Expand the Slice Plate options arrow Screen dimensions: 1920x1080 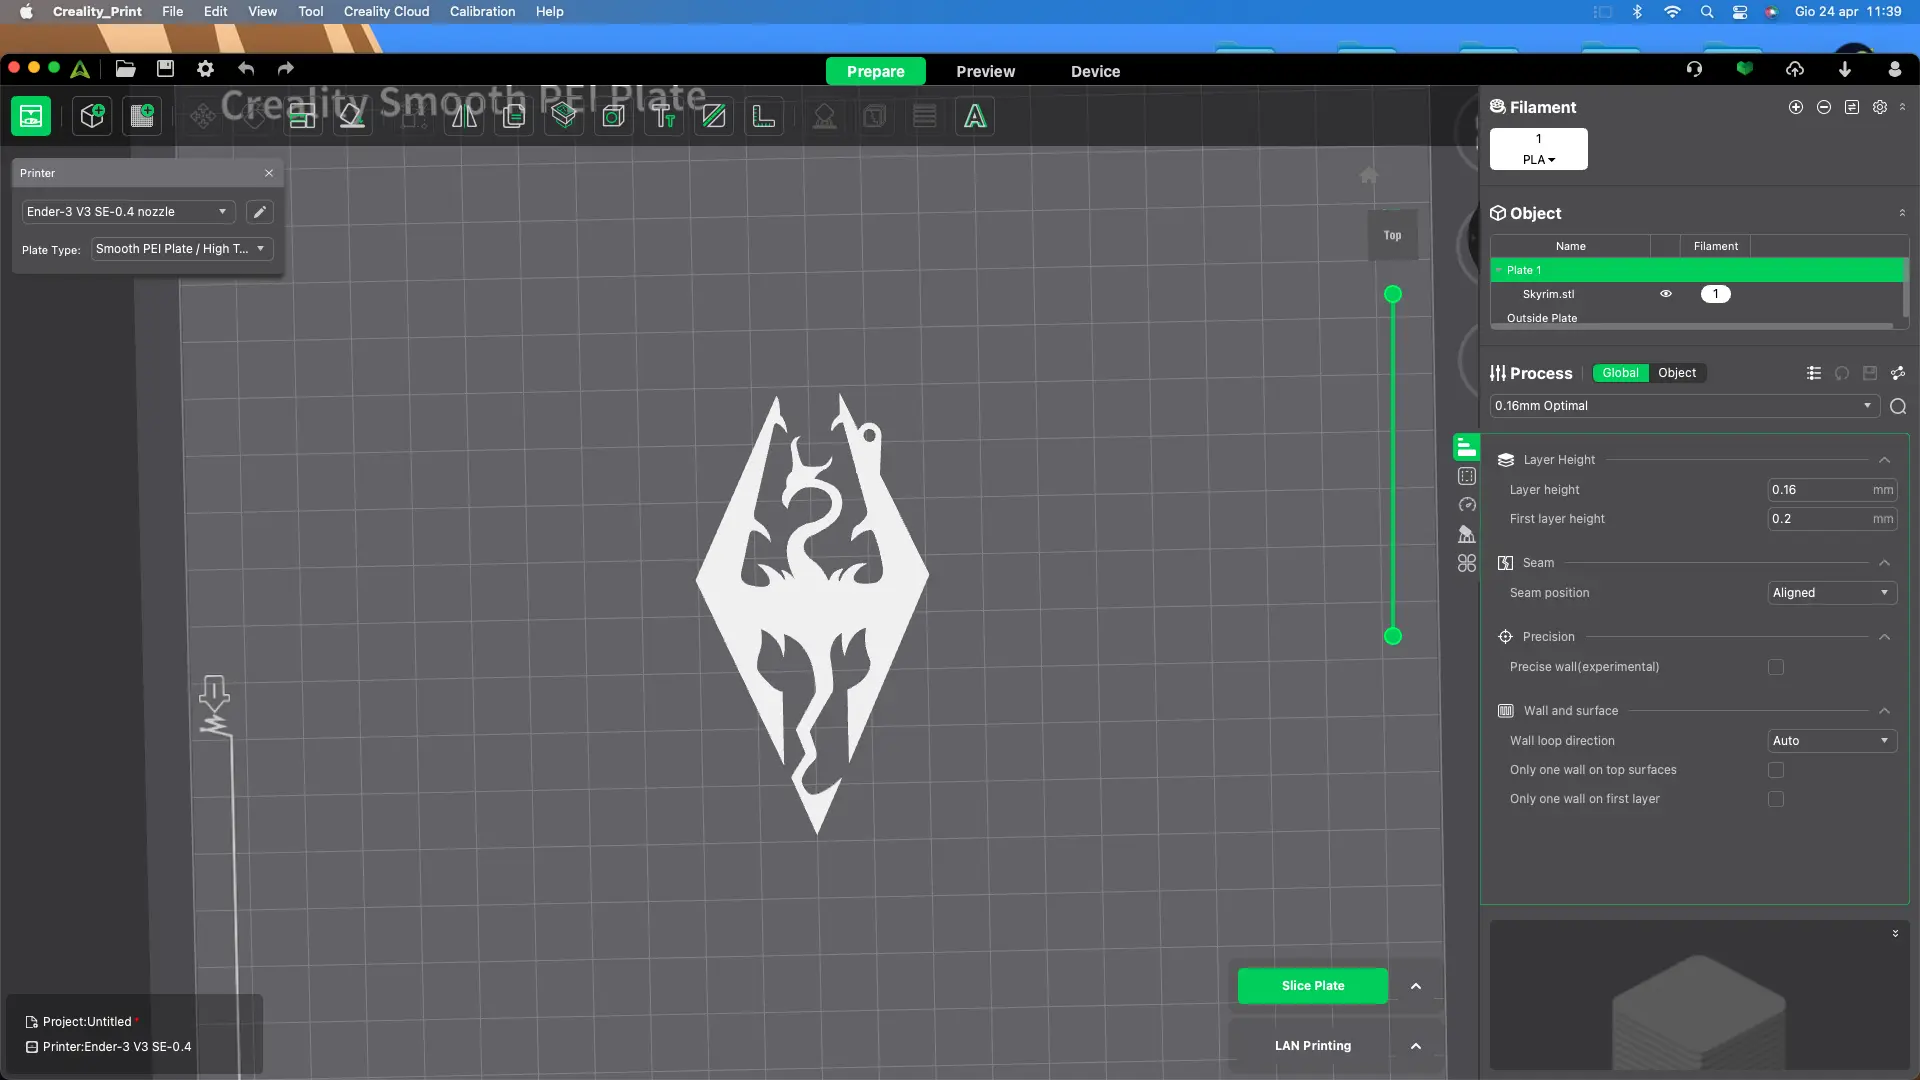pos(1416,986)
